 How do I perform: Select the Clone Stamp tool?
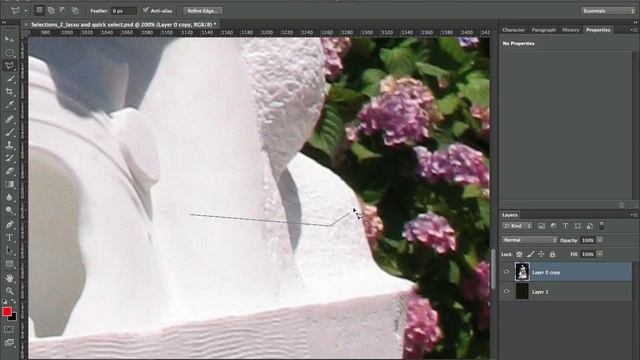(x=9, y=145)
